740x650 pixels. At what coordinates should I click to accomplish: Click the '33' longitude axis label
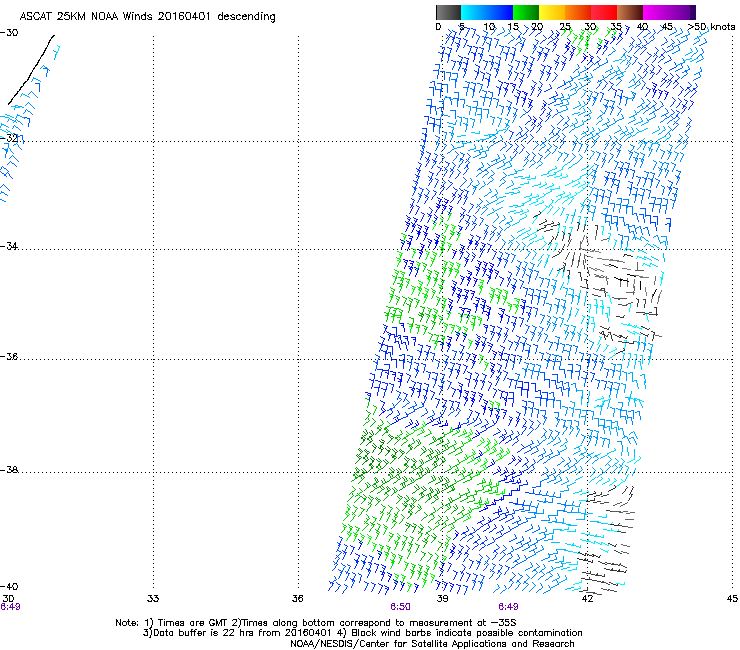pos(153,599)
